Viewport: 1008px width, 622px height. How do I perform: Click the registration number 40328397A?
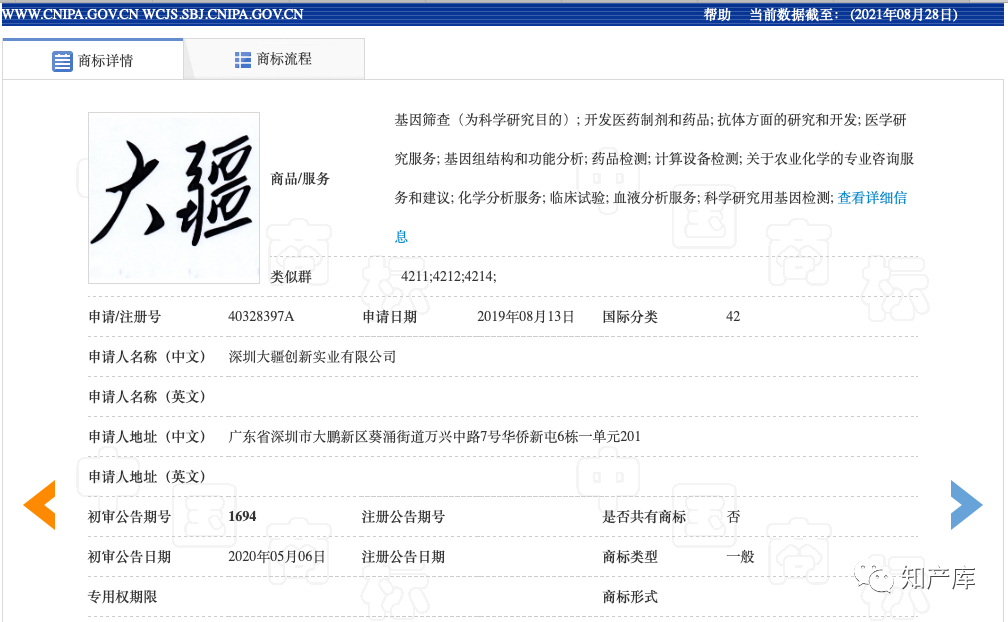(x=261, y=317)
